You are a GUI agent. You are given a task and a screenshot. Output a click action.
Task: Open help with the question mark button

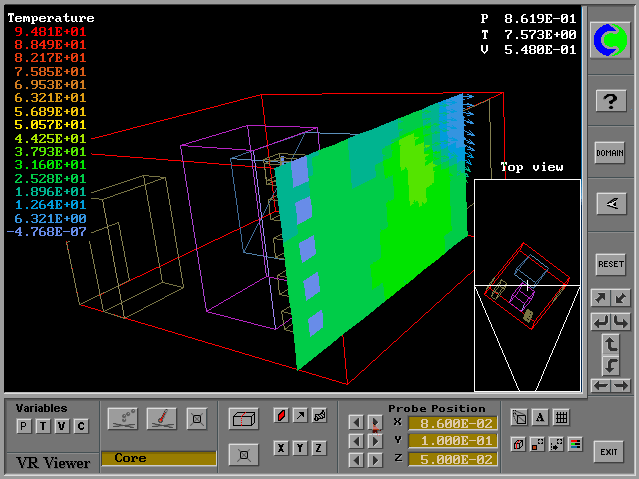(x=610, y=101)
